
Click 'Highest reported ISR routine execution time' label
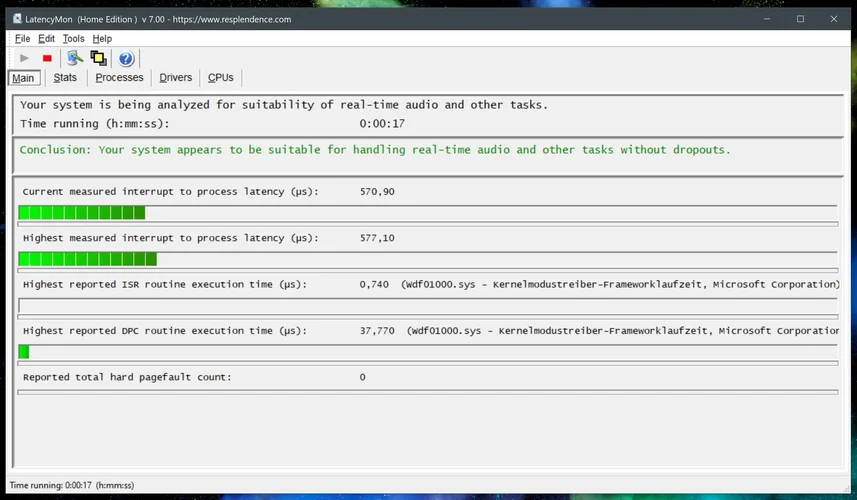click(165, 285)
